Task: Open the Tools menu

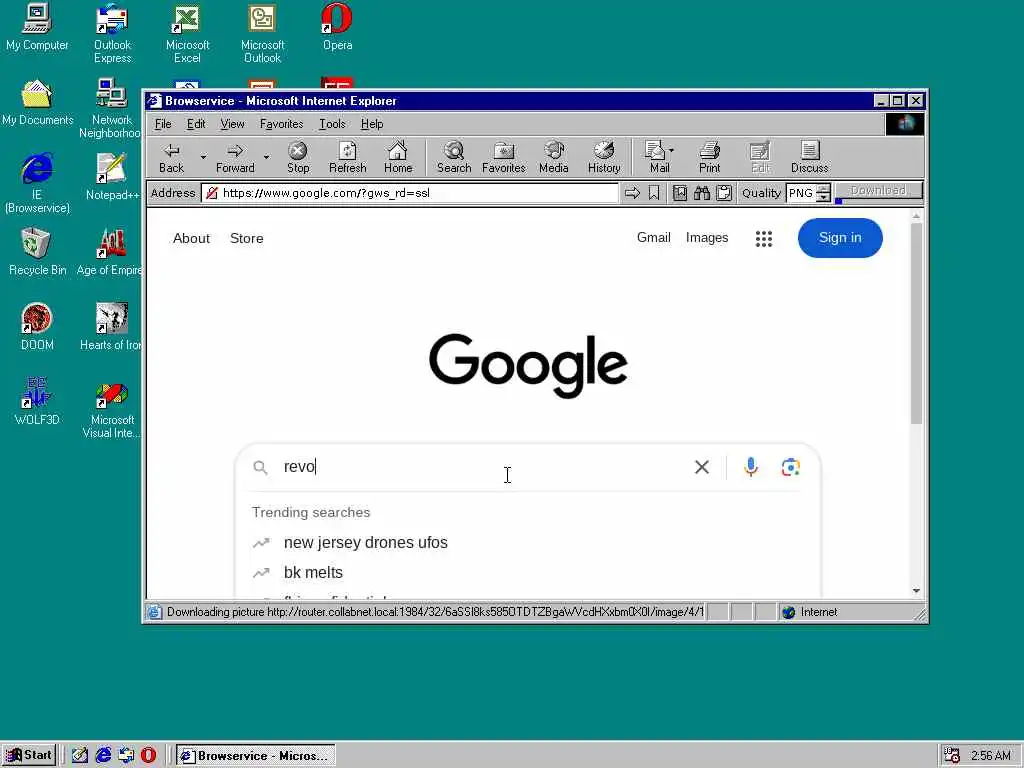Action: coord(332,124)
